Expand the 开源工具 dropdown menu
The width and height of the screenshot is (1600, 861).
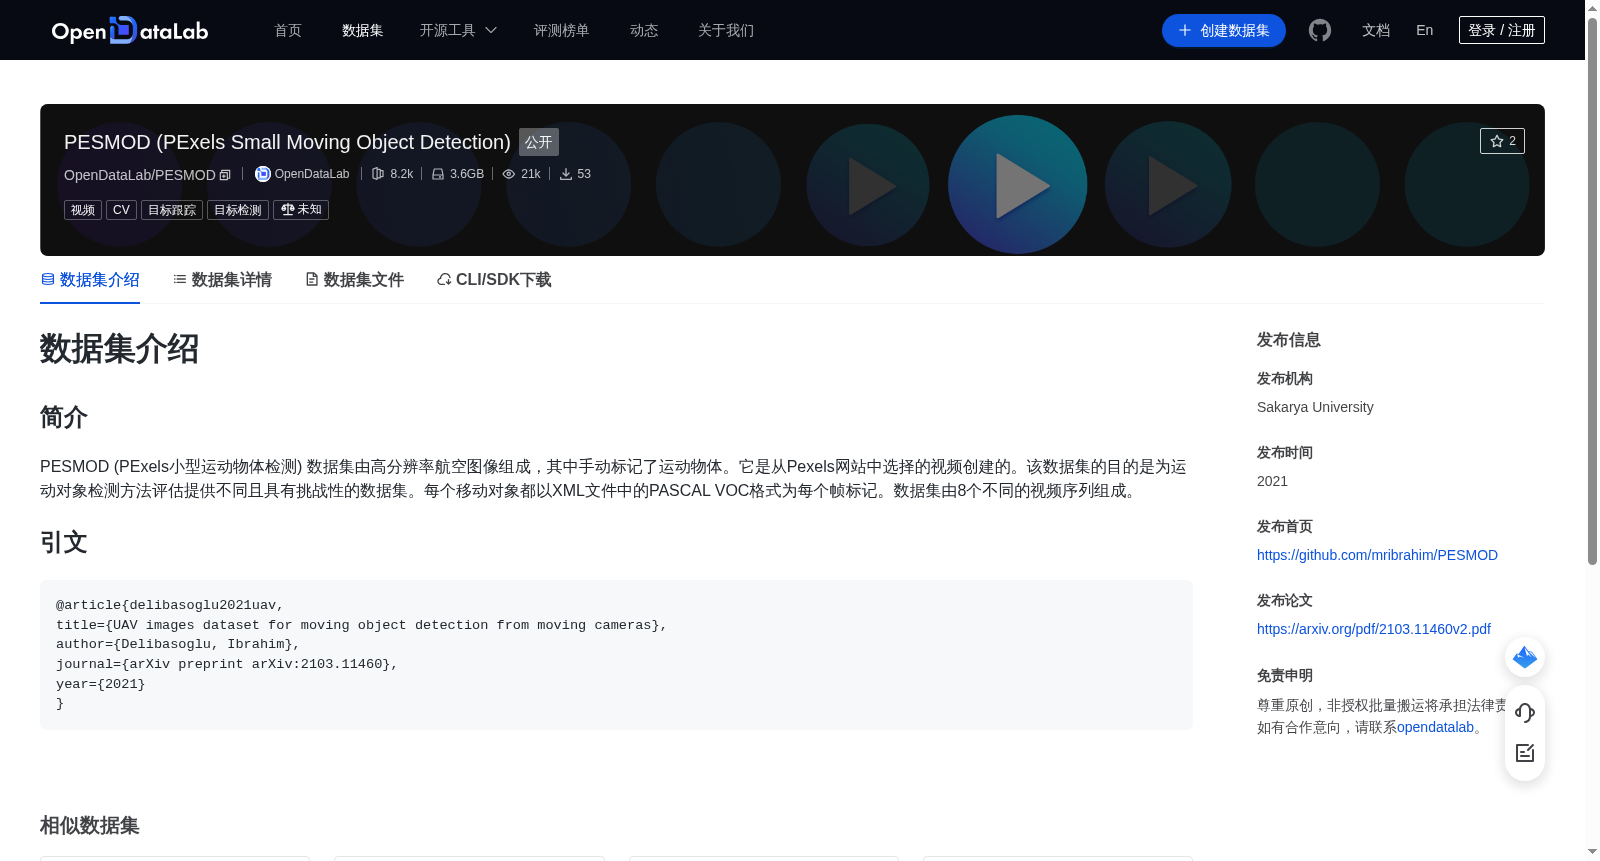click(458, 31)
